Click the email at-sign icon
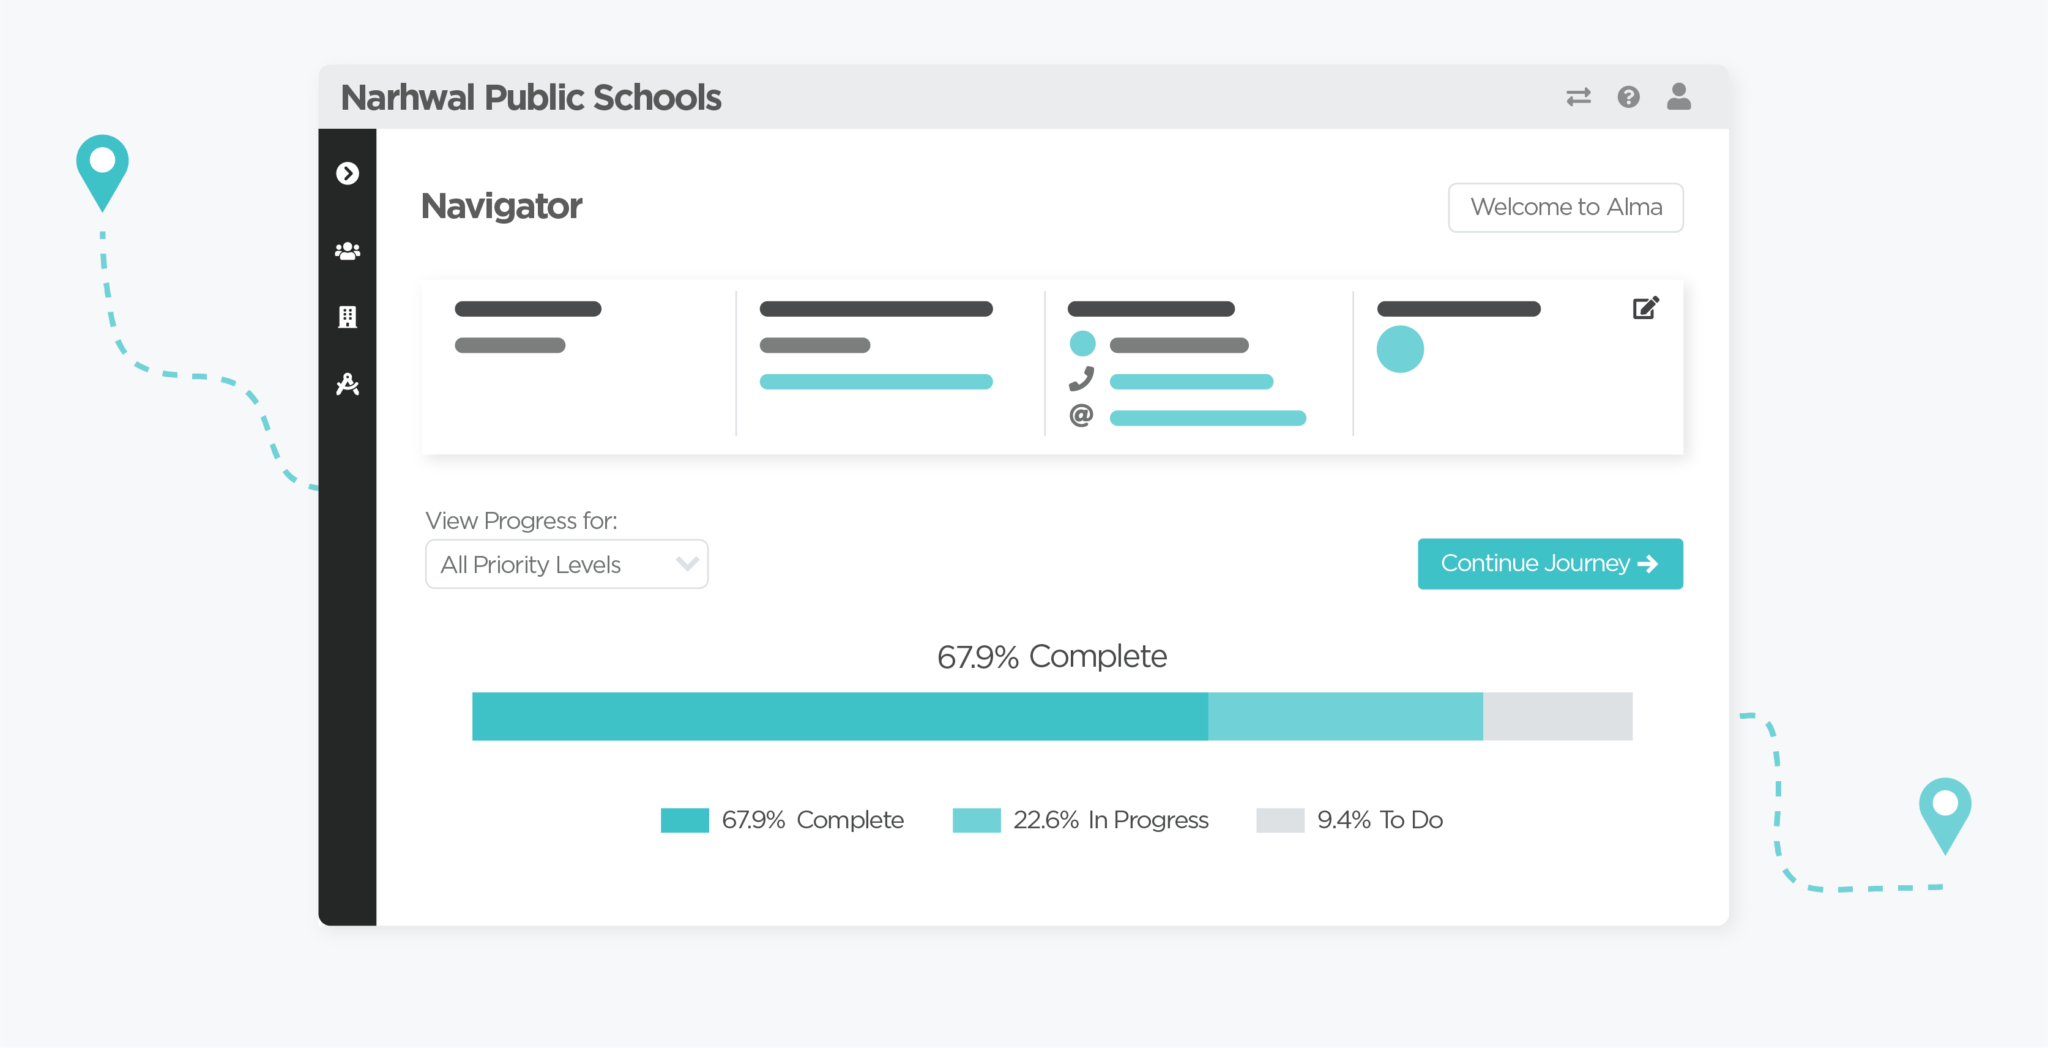The image size is (2048, 1048). (x=1081, y=415)
